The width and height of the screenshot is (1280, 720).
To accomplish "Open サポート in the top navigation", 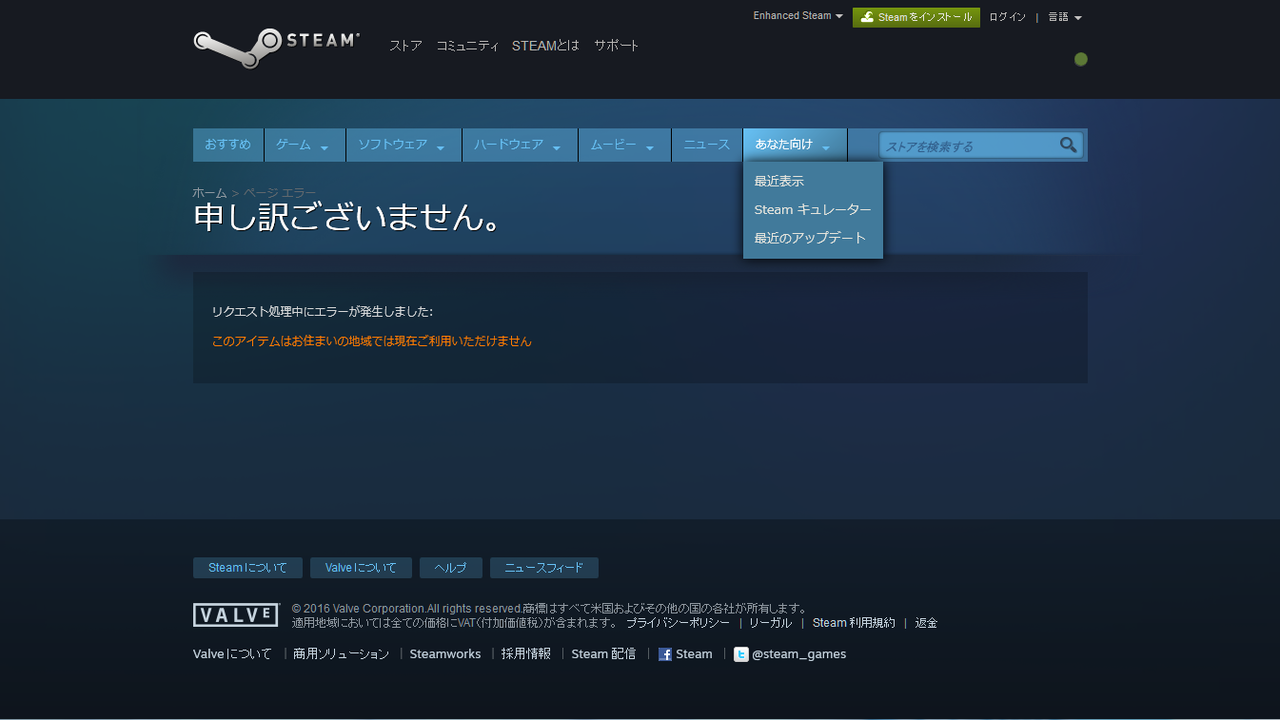I will (616, 46).
